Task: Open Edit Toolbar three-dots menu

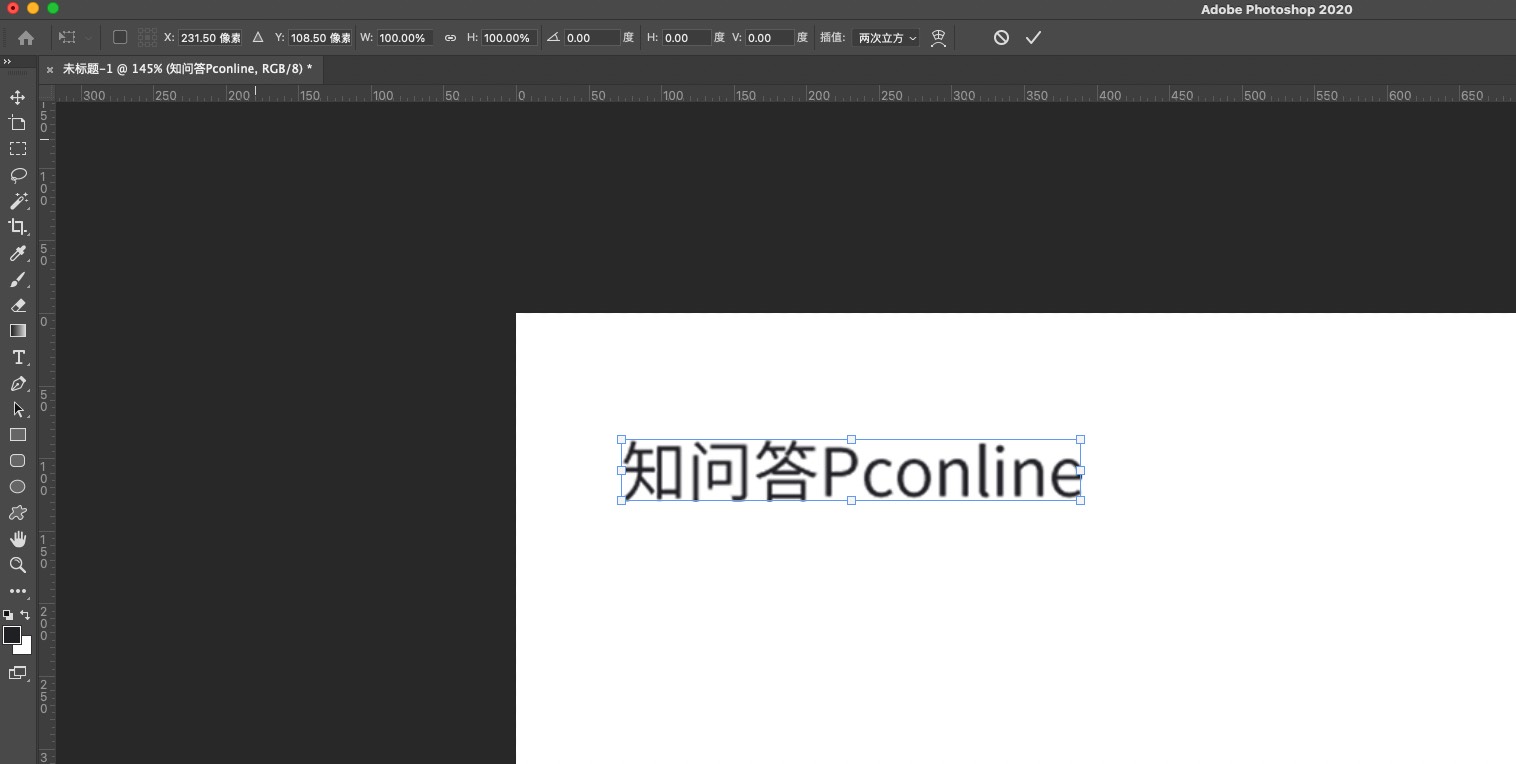Action: click(17, 591)
